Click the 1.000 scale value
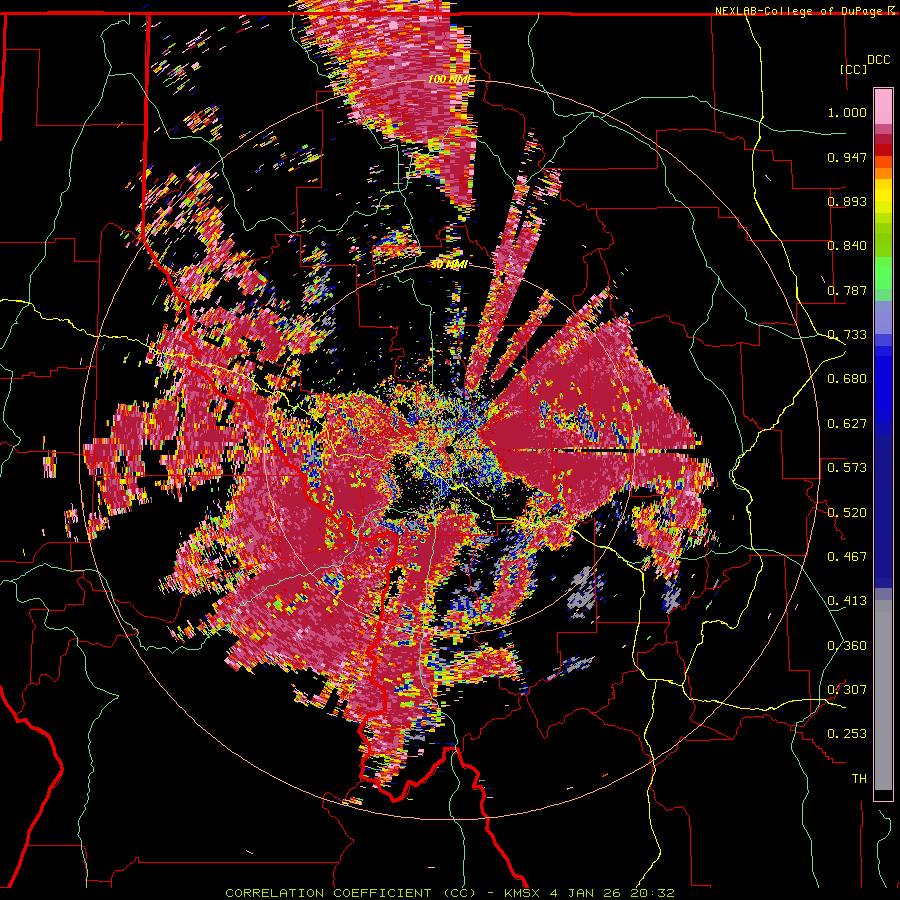Image resolution: width=900 pixels, height=900 pixels. (847, 112)
